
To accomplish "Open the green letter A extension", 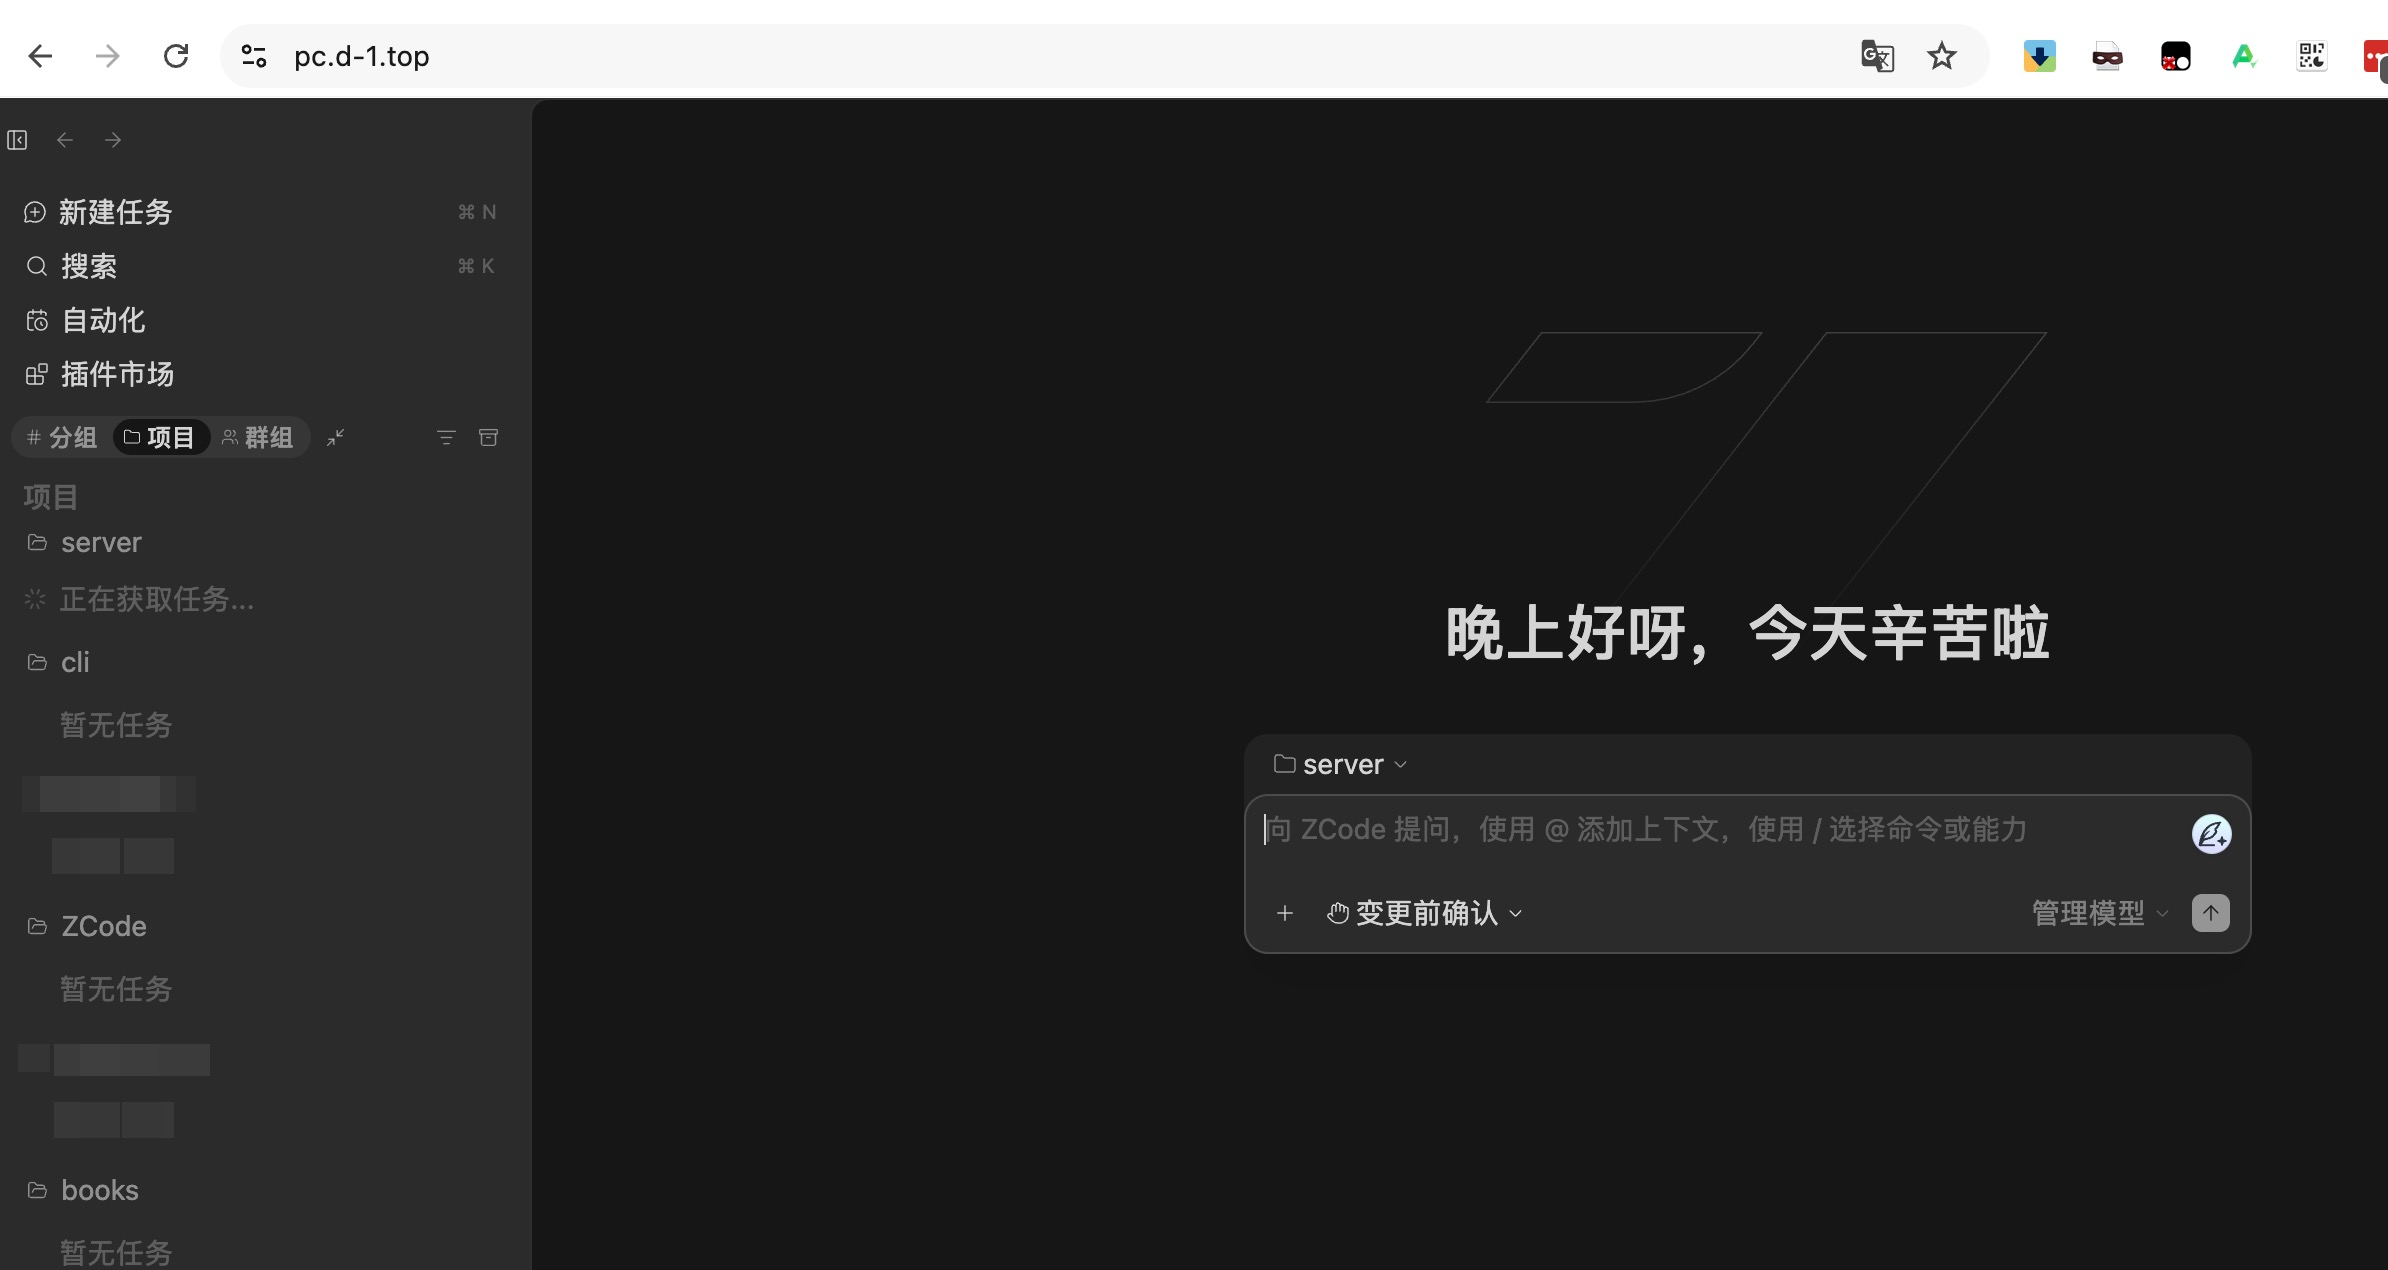I will click(2244, 56).
